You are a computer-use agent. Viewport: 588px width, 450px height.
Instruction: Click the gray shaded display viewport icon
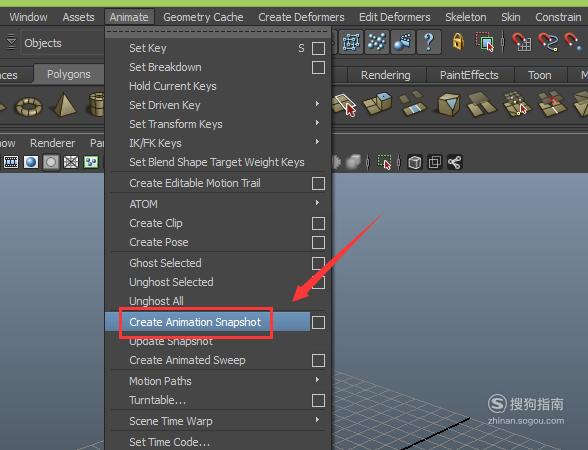[x=51, y=162]
